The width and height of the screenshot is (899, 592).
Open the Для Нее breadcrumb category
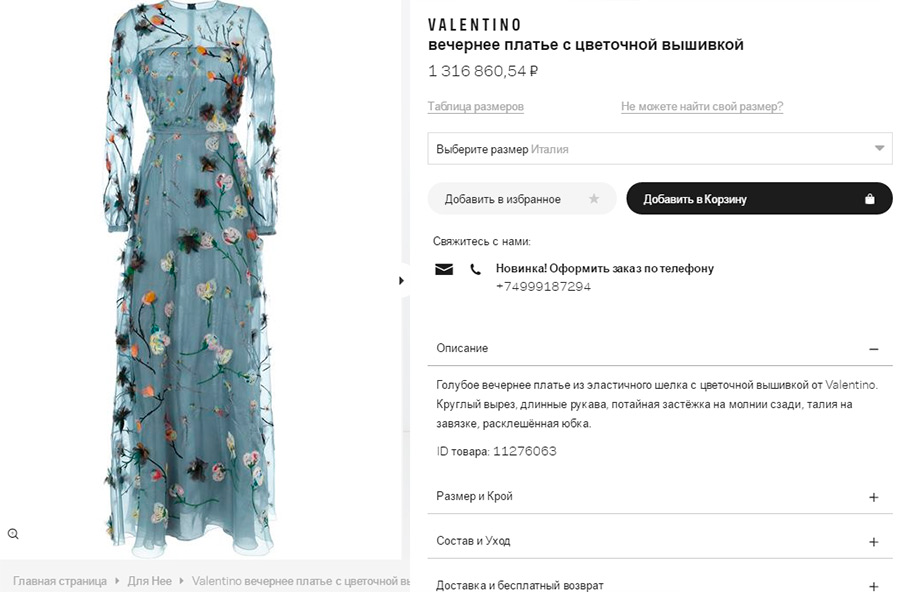(x=148, y=580)
